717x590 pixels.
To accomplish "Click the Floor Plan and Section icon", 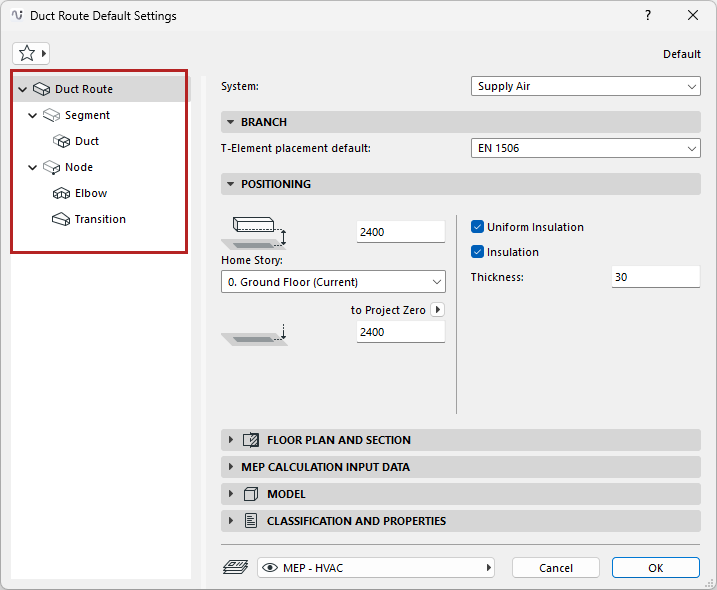I will coord(251,440).
